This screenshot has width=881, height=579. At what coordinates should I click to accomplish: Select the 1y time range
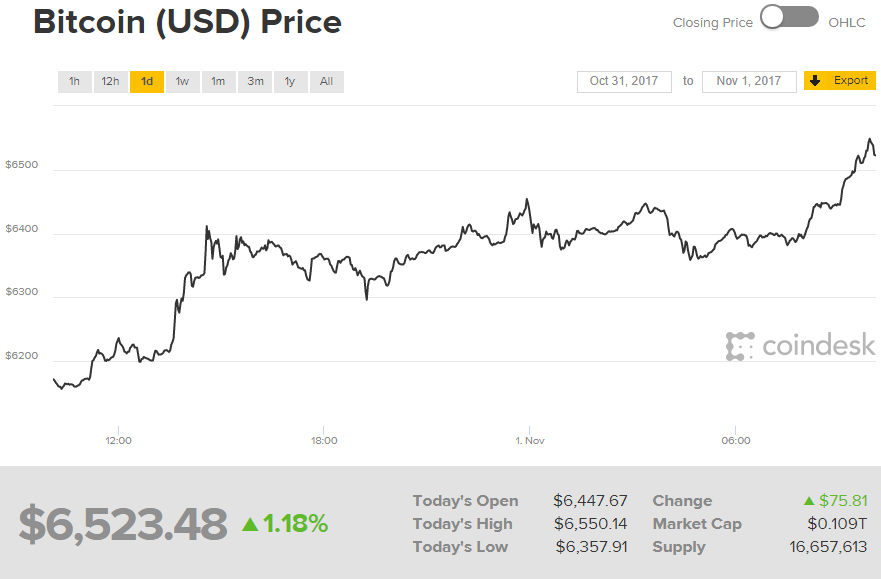click(290, 81)
